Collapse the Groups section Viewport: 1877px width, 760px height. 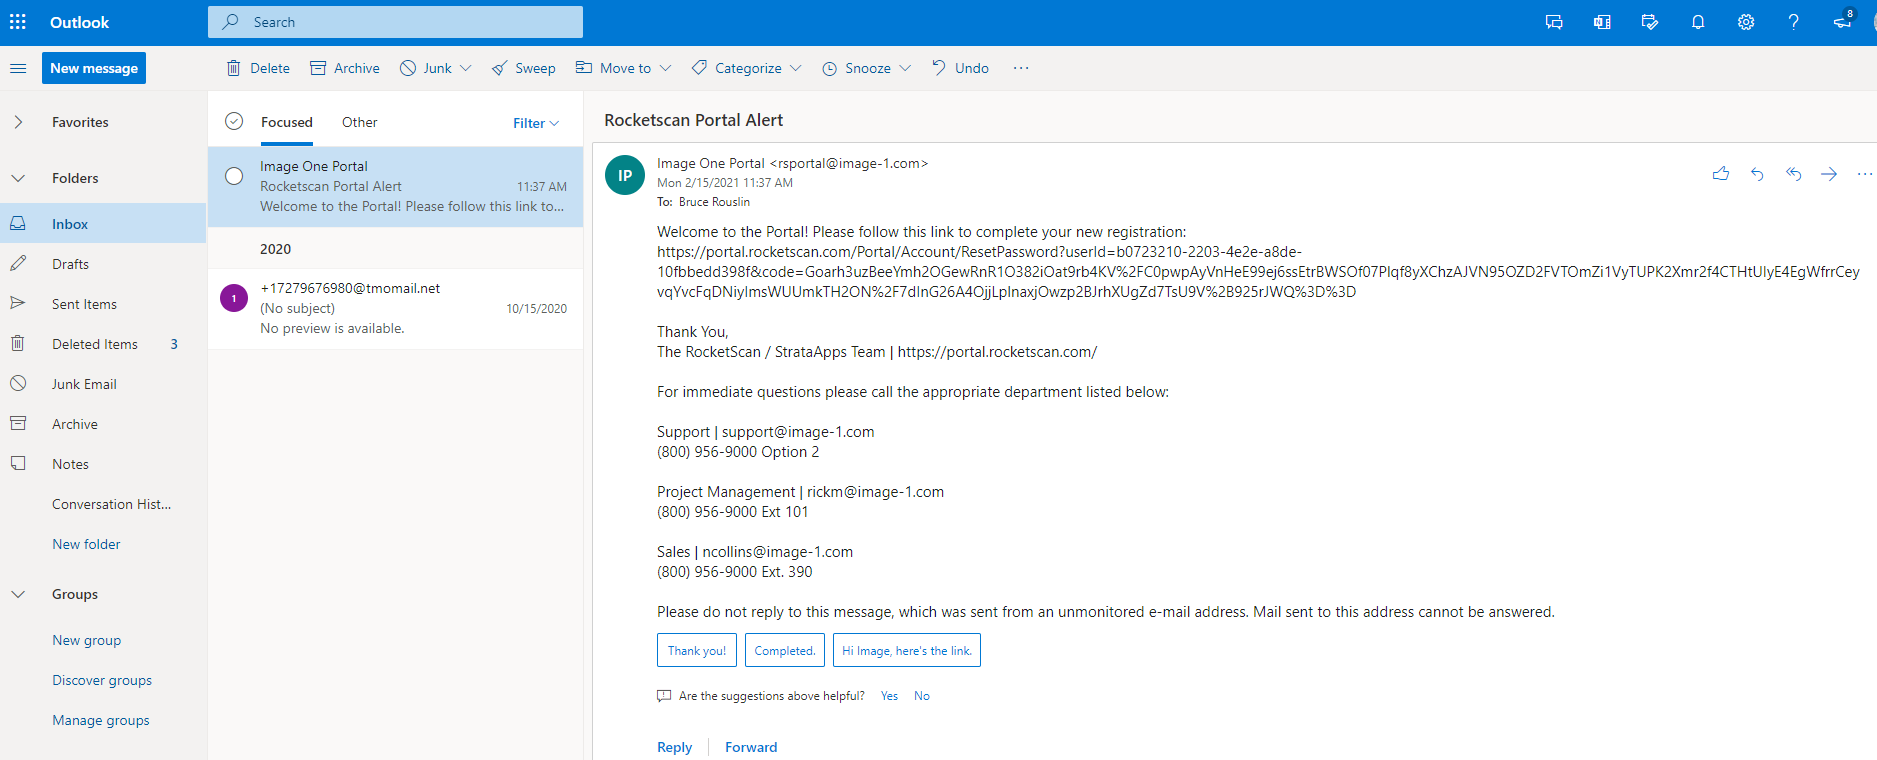point(18,594)
